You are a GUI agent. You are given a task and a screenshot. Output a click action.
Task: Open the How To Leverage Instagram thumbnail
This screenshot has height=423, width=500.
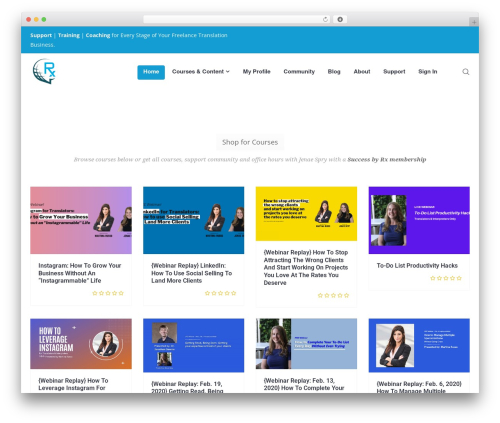pyautogui.click(x=81, y=344)
